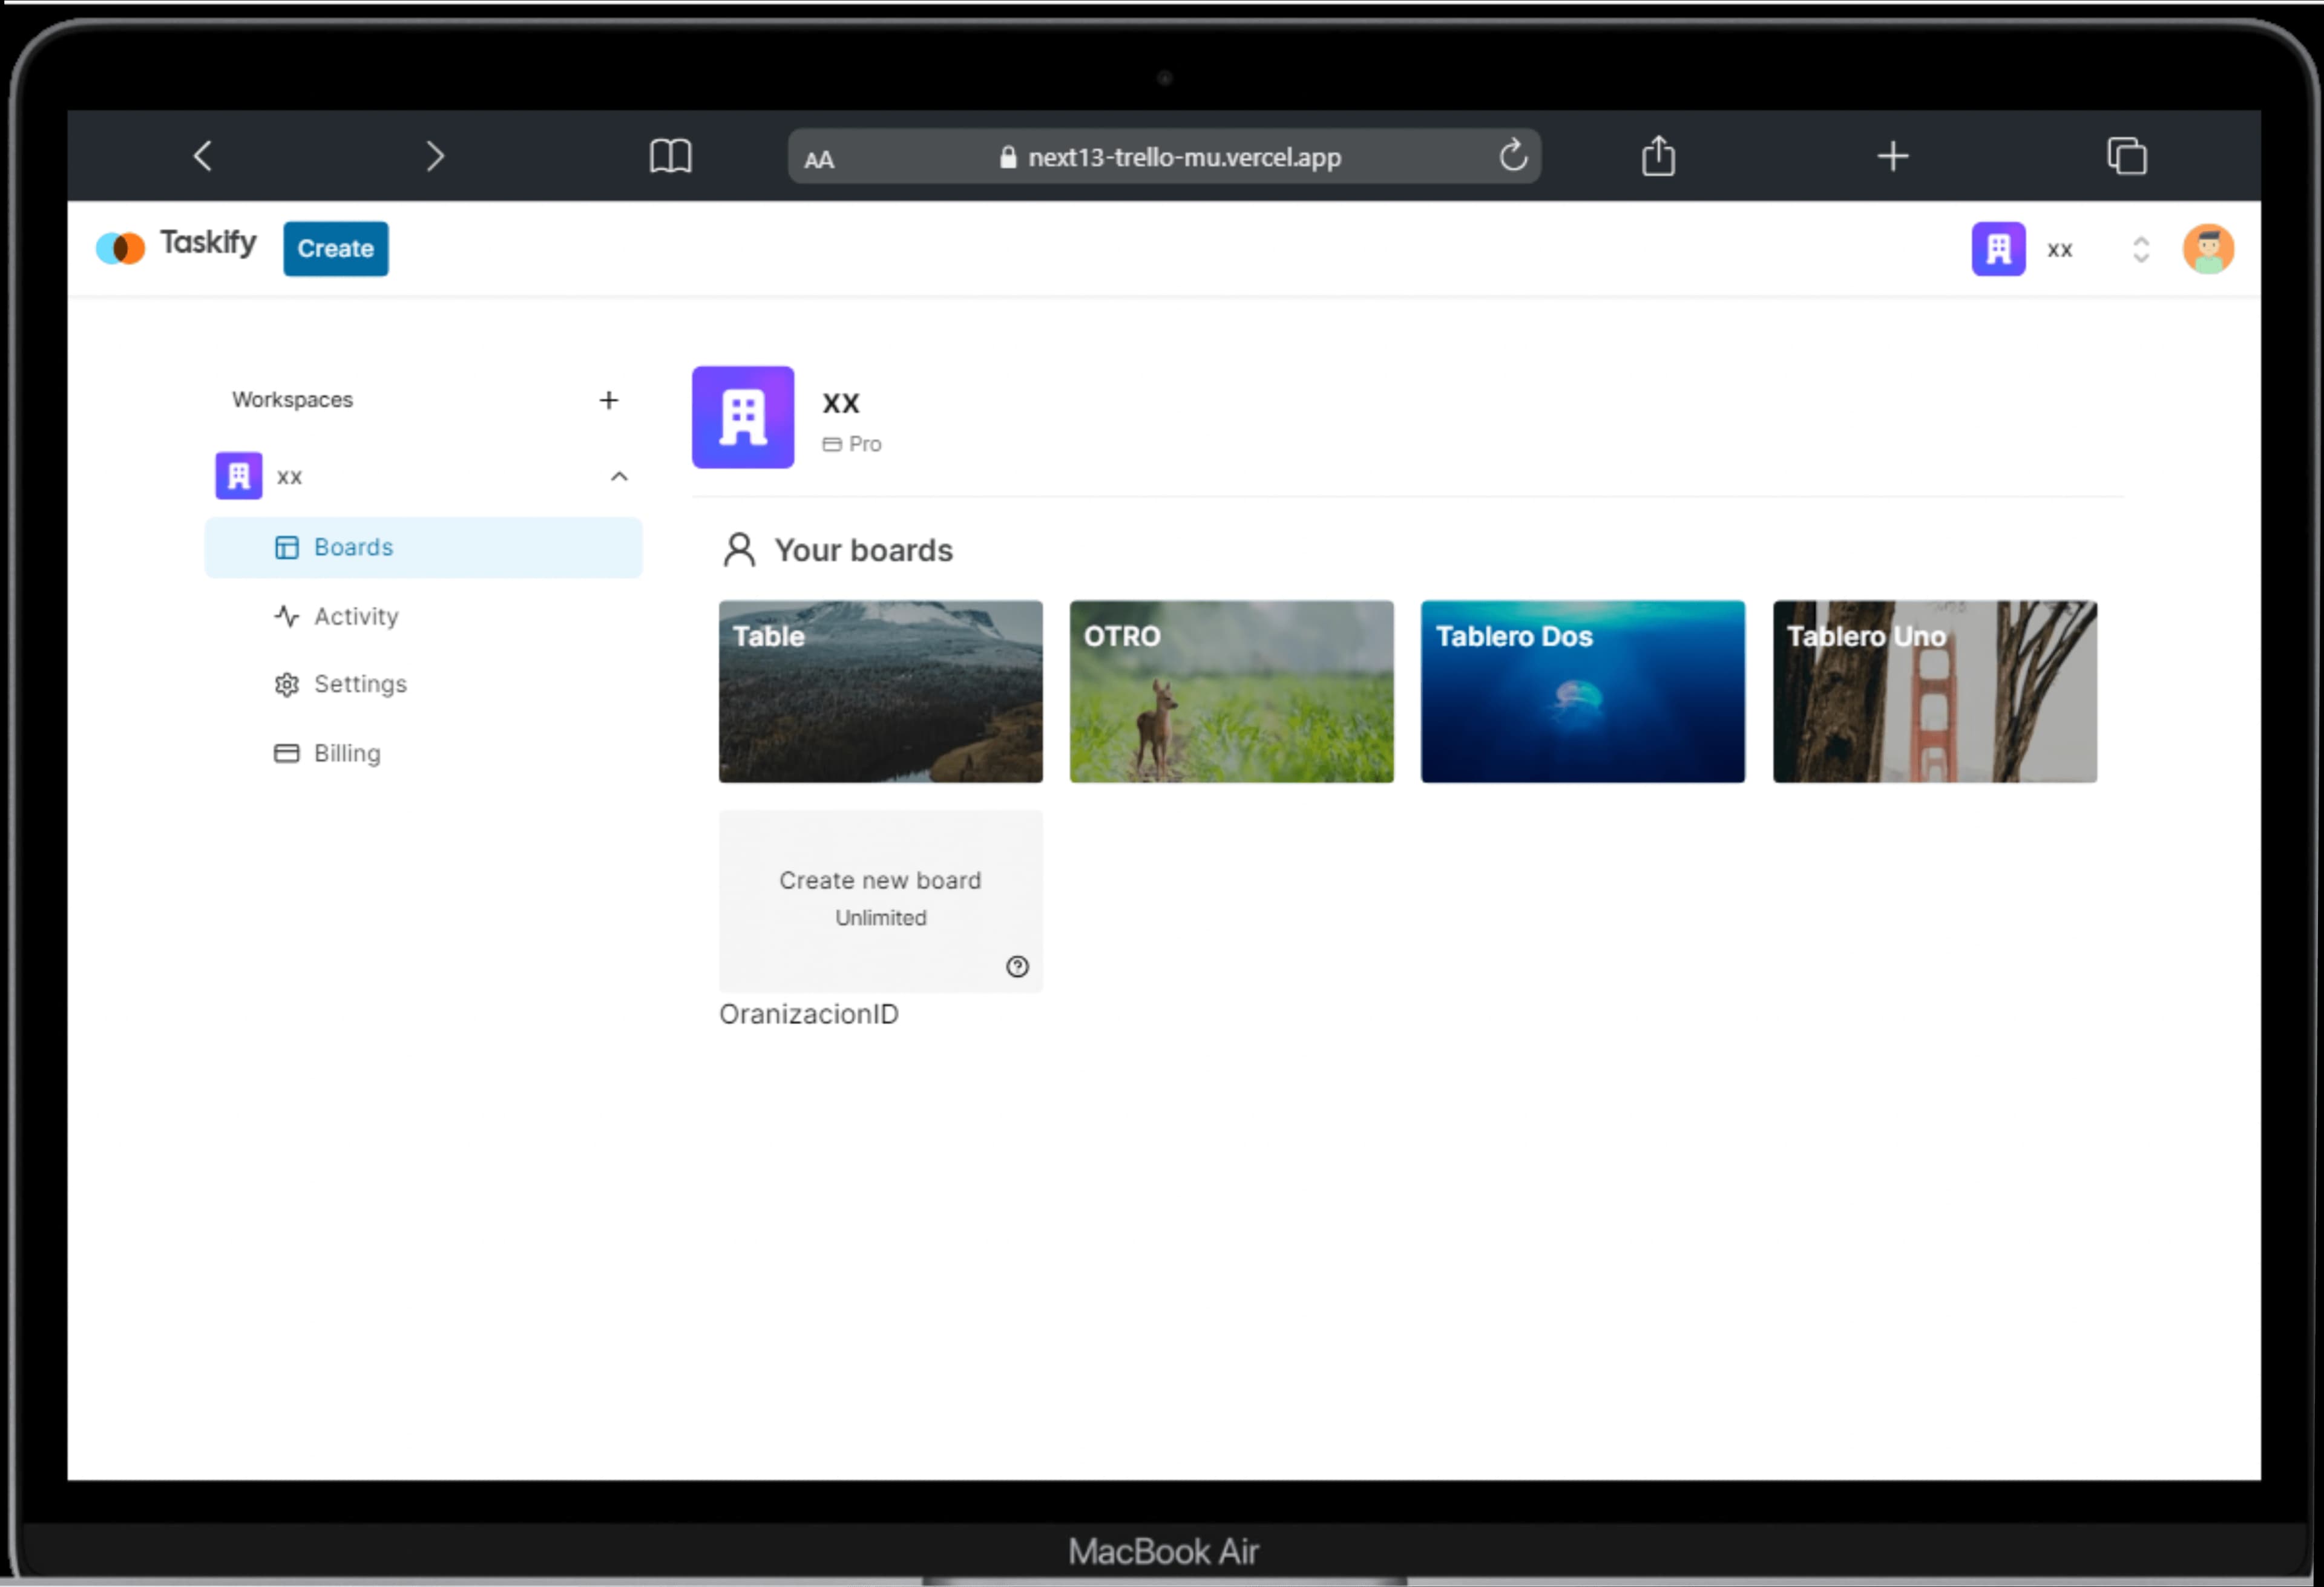The width and height of the screenshot is (2324, 1587).
Task: Open a new browser tab
Action: click(1892, 156)
